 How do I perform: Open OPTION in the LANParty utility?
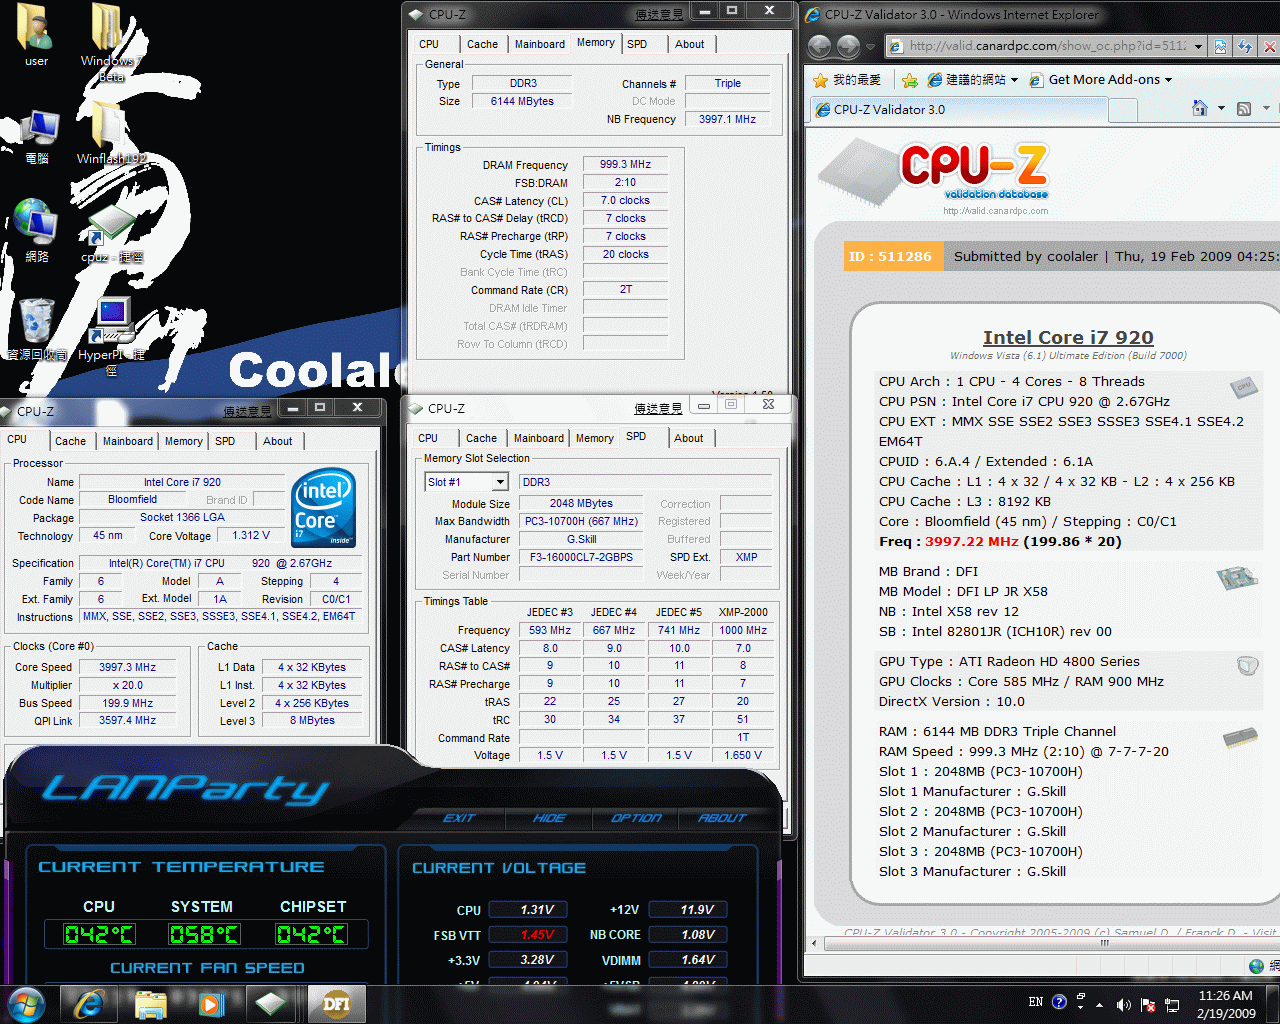tap(637, 818)
